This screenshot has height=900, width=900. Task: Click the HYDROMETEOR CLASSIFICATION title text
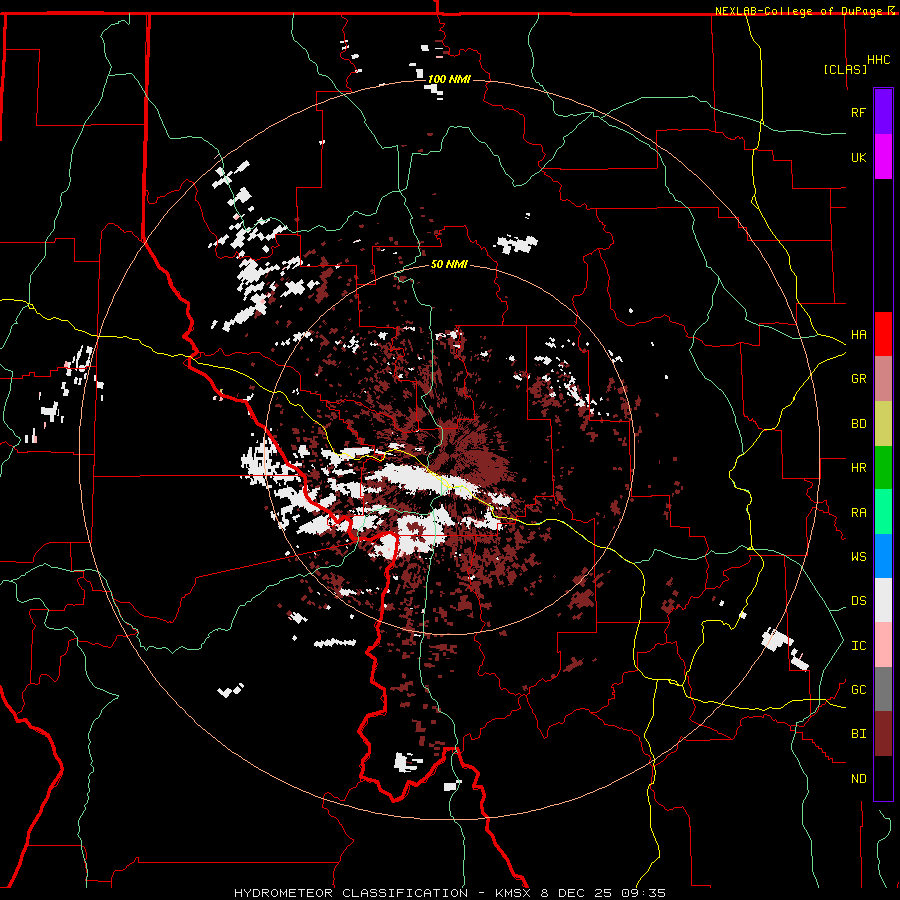pyautogui.click(x=351, y=893)
